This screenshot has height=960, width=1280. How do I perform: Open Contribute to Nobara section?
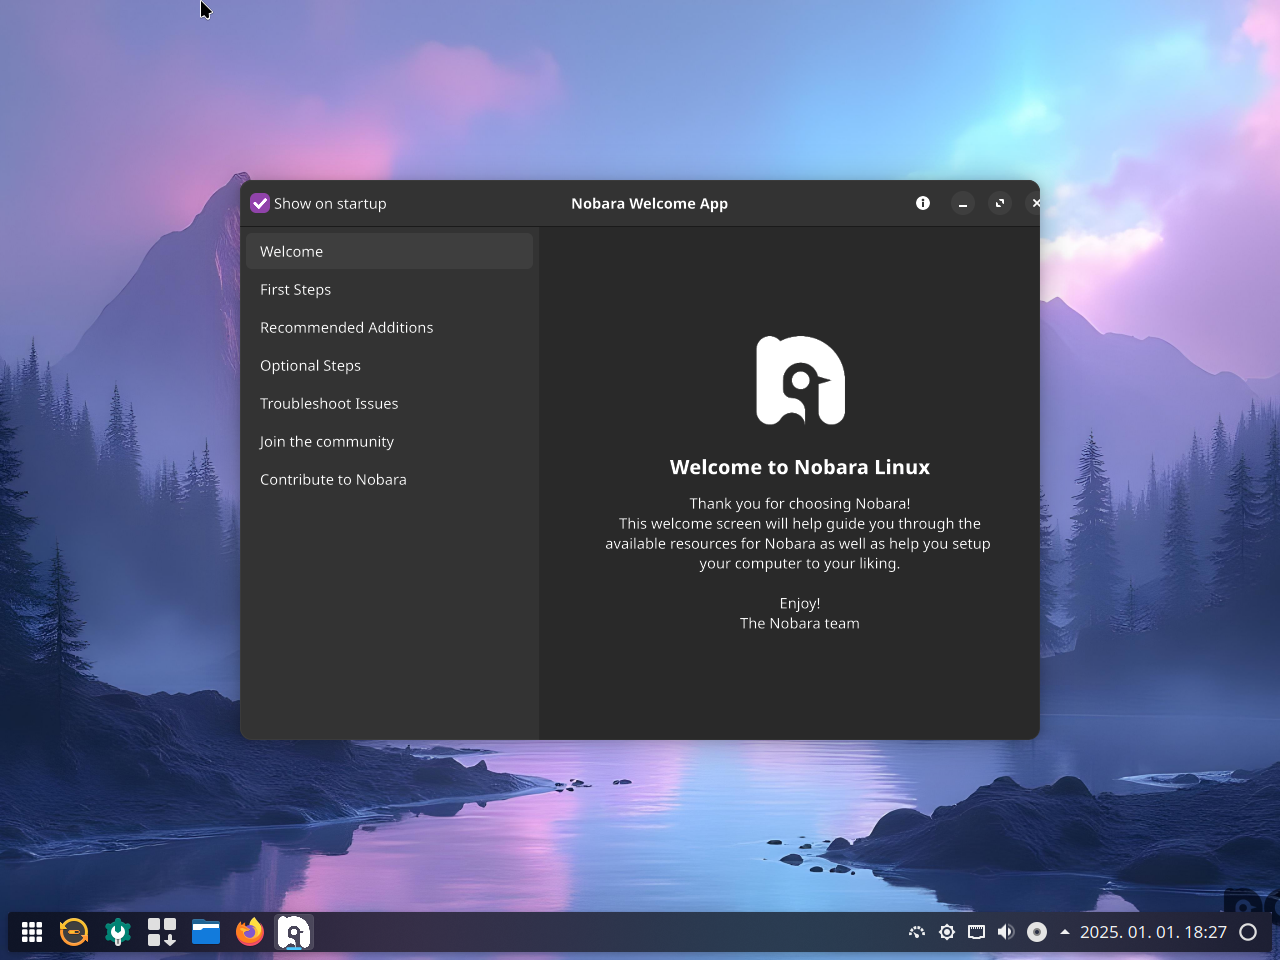coord(389,479)
